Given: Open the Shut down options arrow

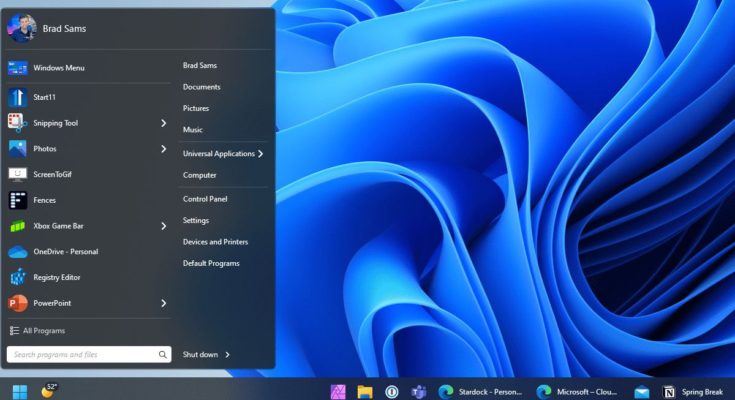Looking at the screenshot, I should point(228,355).
